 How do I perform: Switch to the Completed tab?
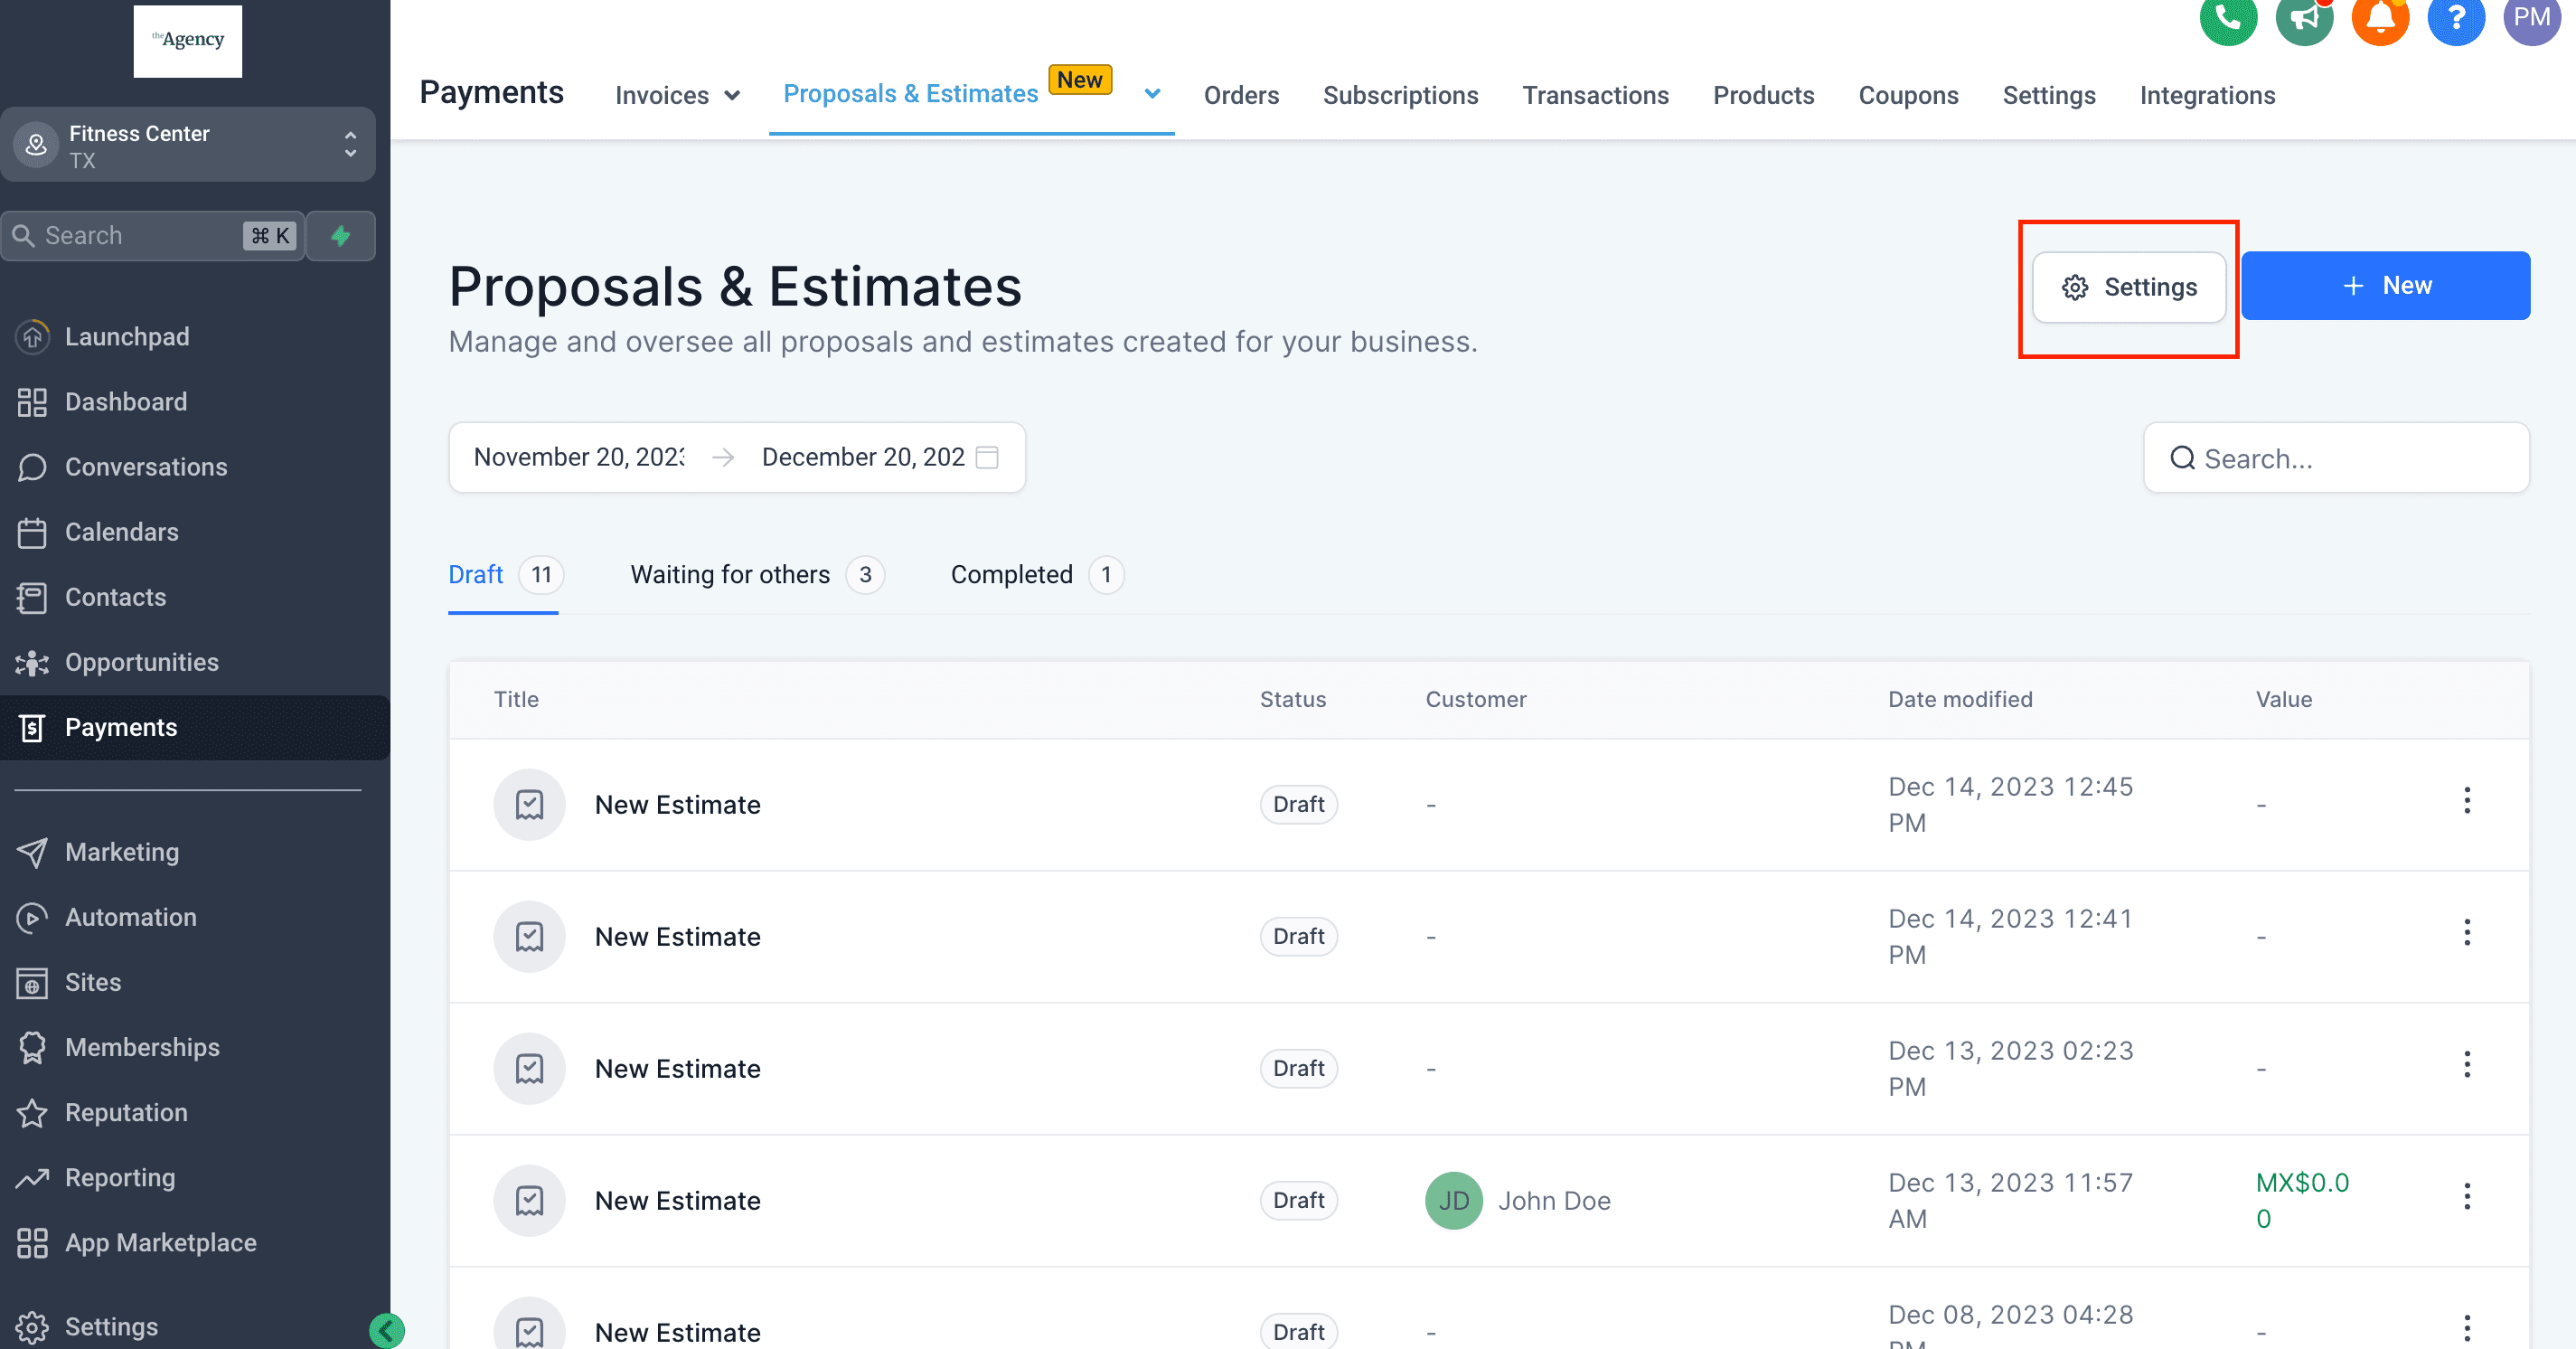pos(1037,575)
